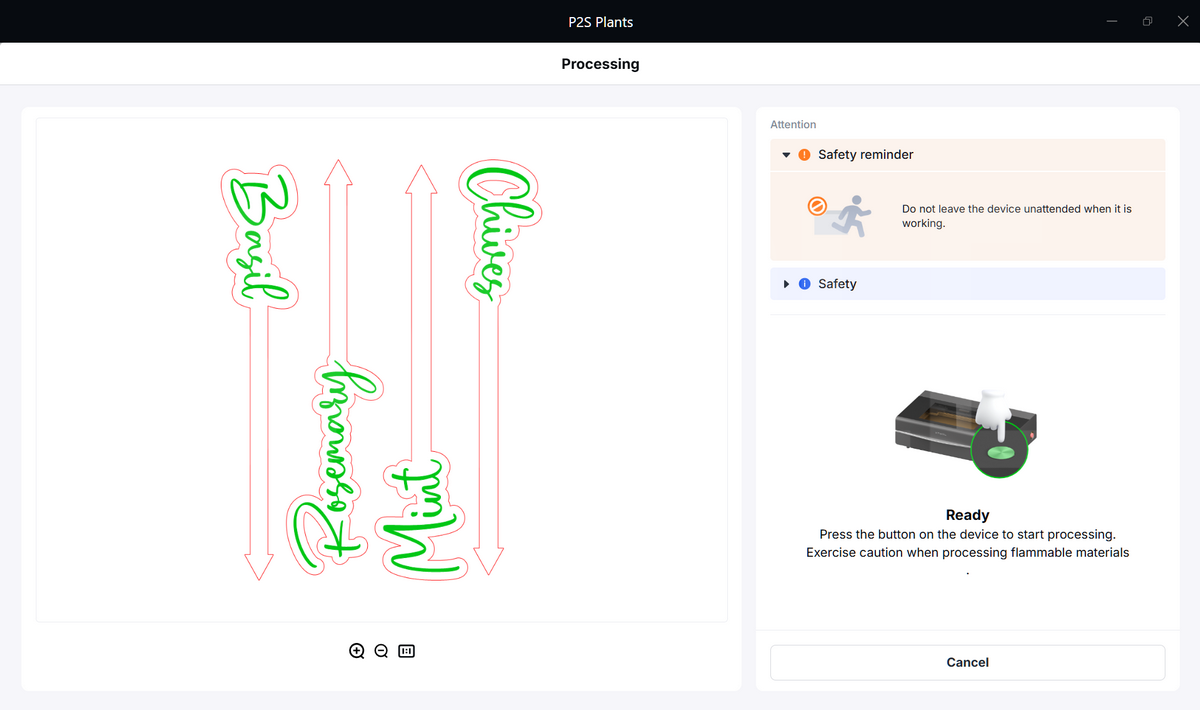
Task: Click the Ready status heading
Action: 967,515
